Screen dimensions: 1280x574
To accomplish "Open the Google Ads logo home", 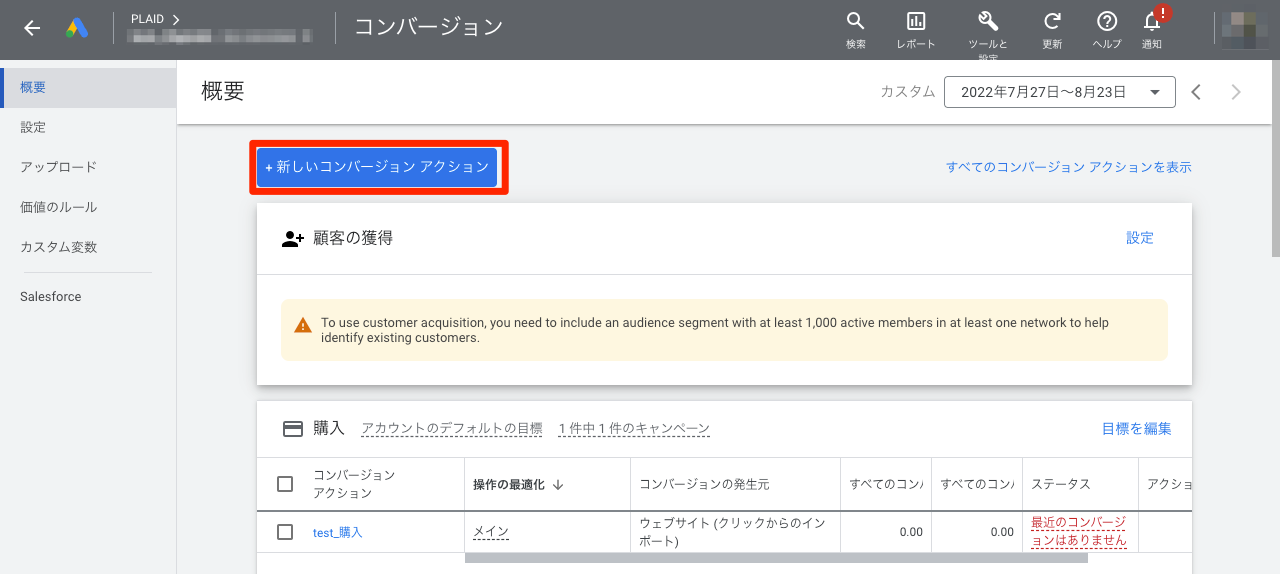I will (x=77, y=28).
